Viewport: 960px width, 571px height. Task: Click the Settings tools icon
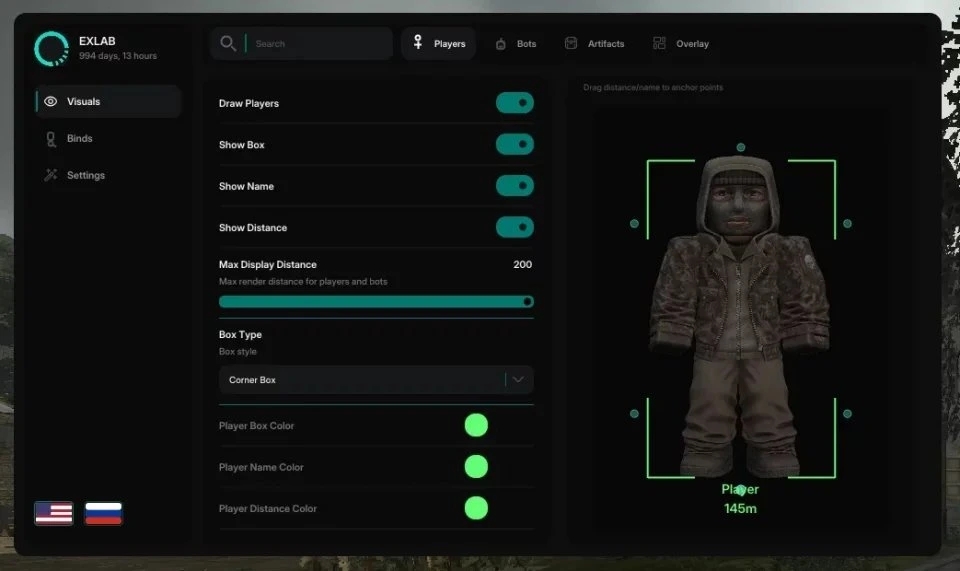(51, 175)
